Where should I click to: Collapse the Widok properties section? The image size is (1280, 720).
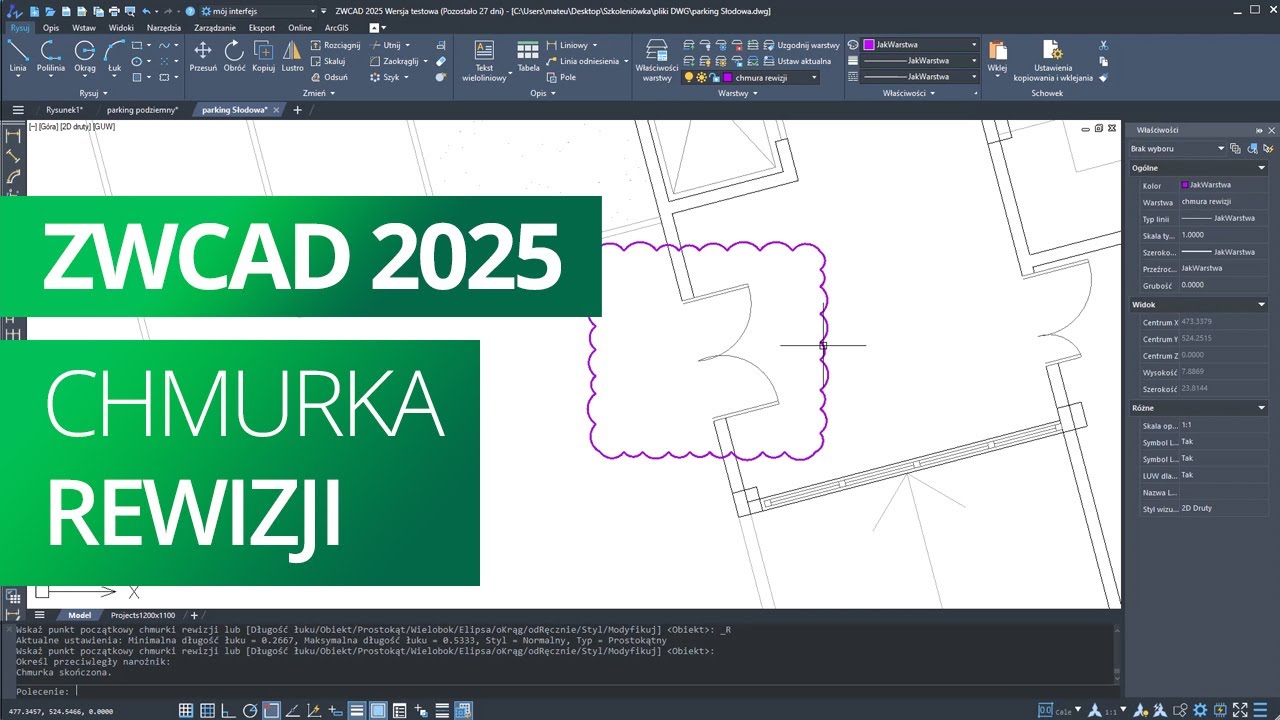pos(1262,304)
